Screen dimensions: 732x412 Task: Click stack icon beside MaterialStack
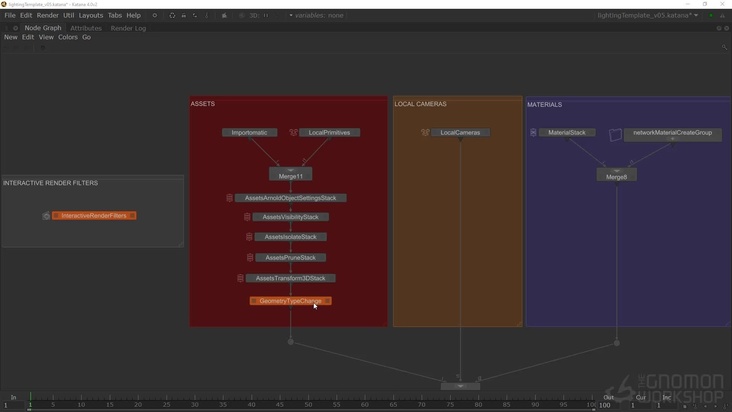[x=533, y=133]
